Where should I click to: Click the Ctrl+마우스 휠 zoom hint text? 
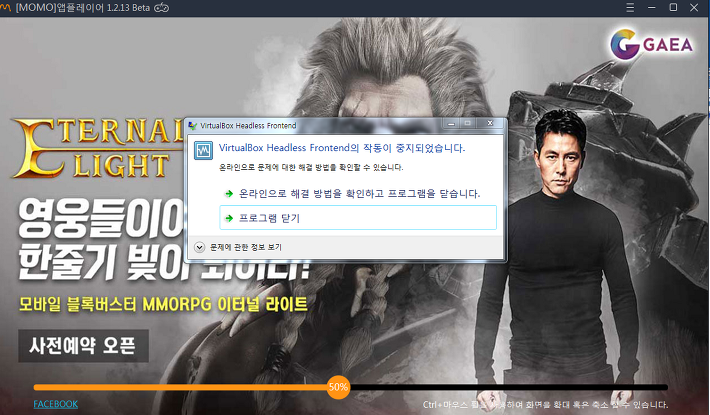coord(545,405)
